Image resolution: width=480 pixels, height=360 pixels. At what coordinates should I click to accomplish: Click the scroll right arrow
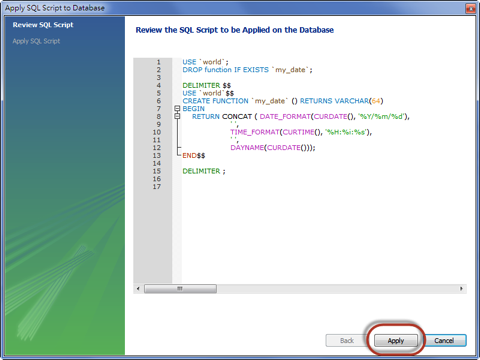[x=461, y=288]
